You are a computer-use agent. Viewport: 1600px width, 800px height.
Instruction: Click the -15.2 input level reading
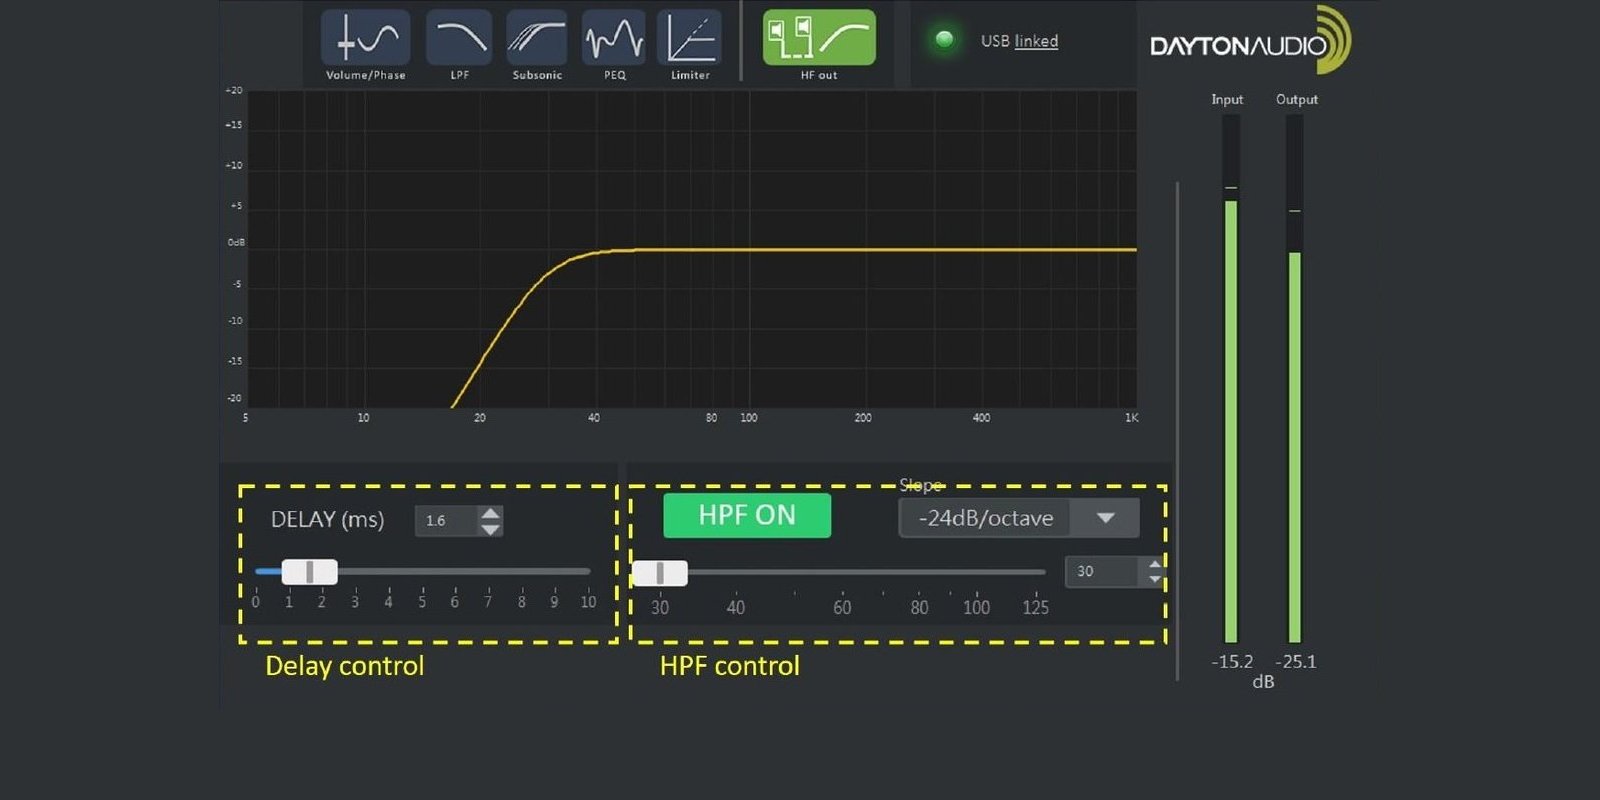point(1232,662)
